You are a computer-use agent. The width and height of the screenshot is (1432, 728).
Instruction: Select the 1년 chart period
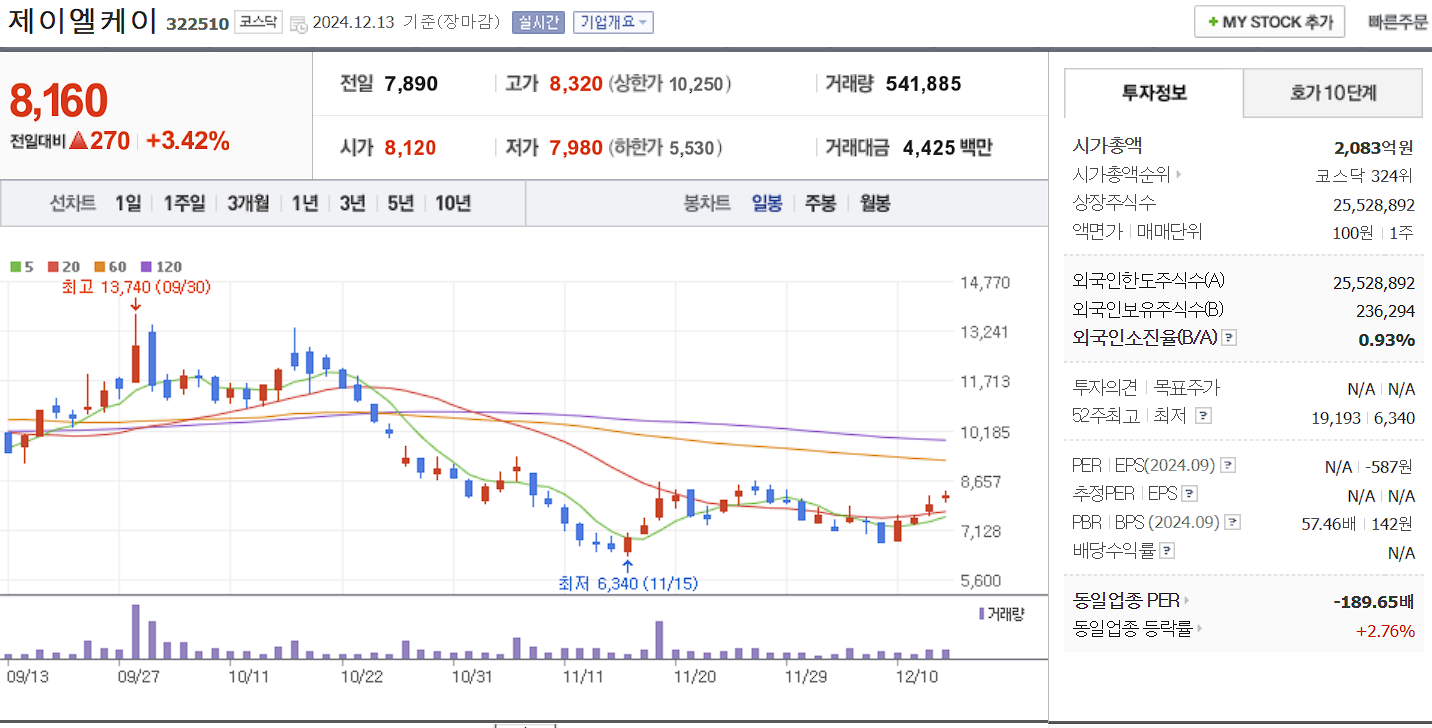tap(302, 203)
